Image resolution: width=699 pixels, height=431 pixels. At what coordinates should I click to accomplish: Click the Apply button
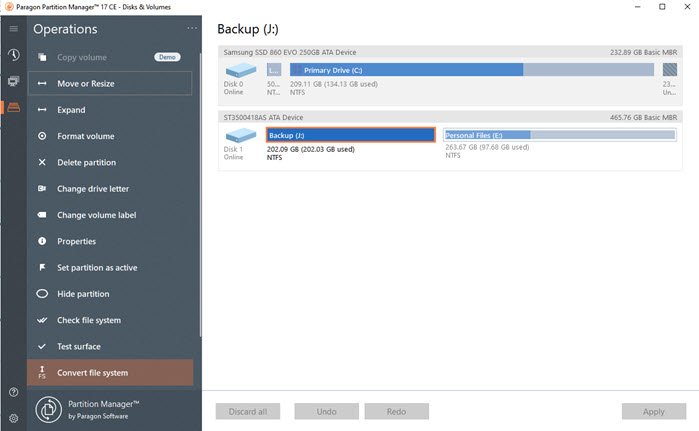(x=654, y=411)
